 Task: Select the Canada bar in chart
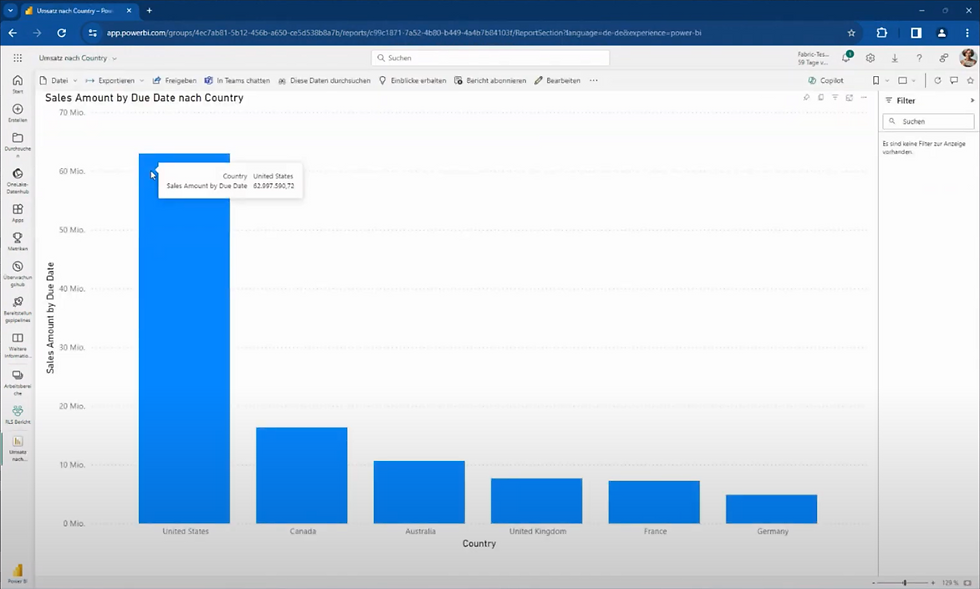pyautogui.click(x=302, y=475)
